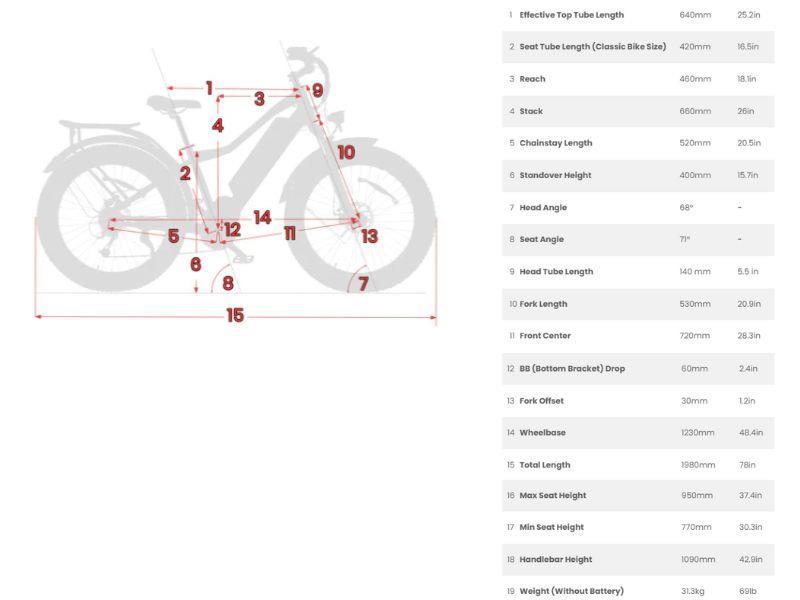Click the Handlebar Height row label

coord(555,559)
